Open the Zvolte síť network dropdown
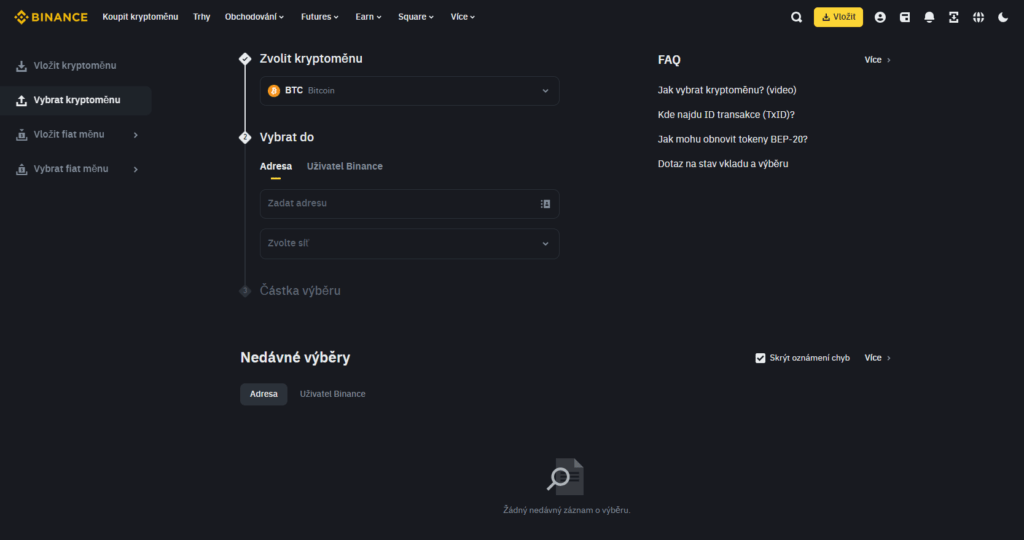This screenshot has height=540, width=1024. coord(409,244)
